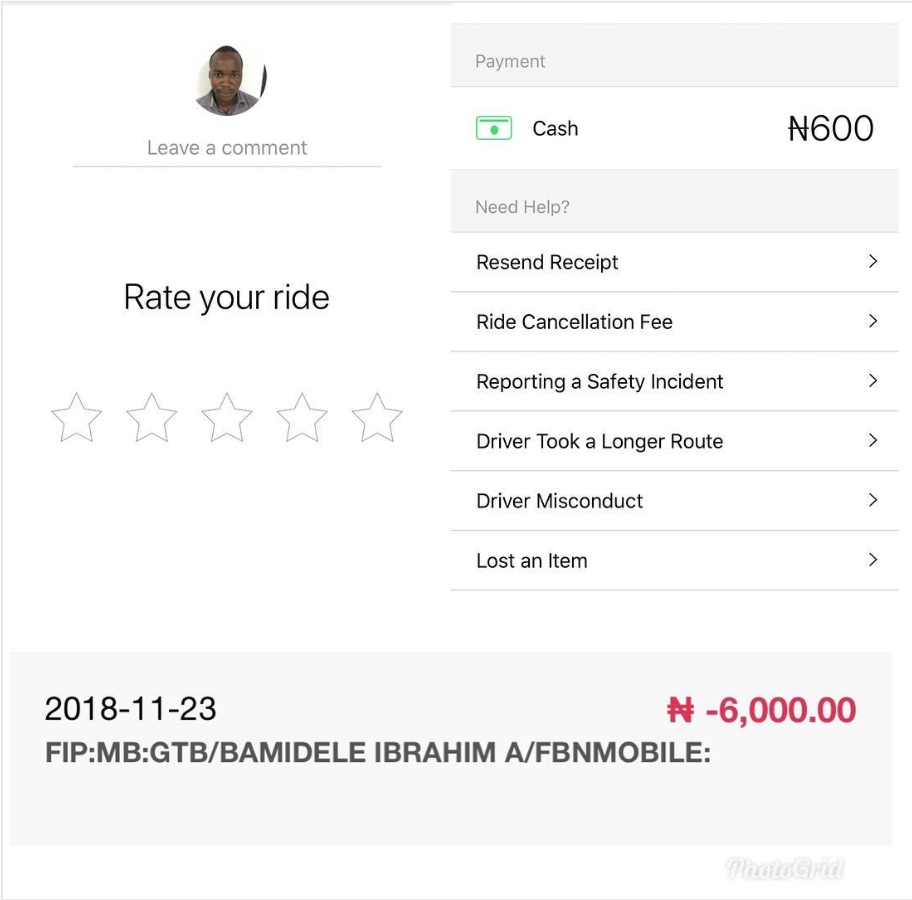Open Driver Misconduct chevron arrow
This screenshot has width=912, height=900.
point(873,500)
